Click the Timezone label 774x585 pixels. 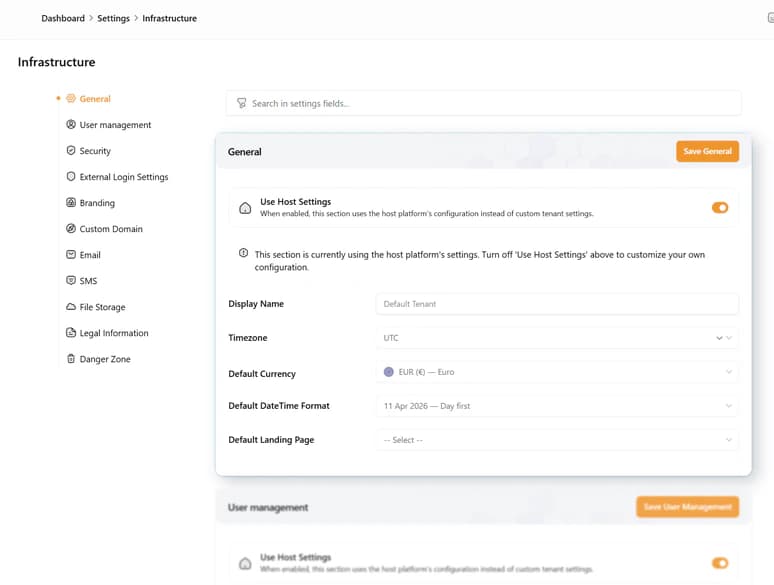(x=247, y=338)
